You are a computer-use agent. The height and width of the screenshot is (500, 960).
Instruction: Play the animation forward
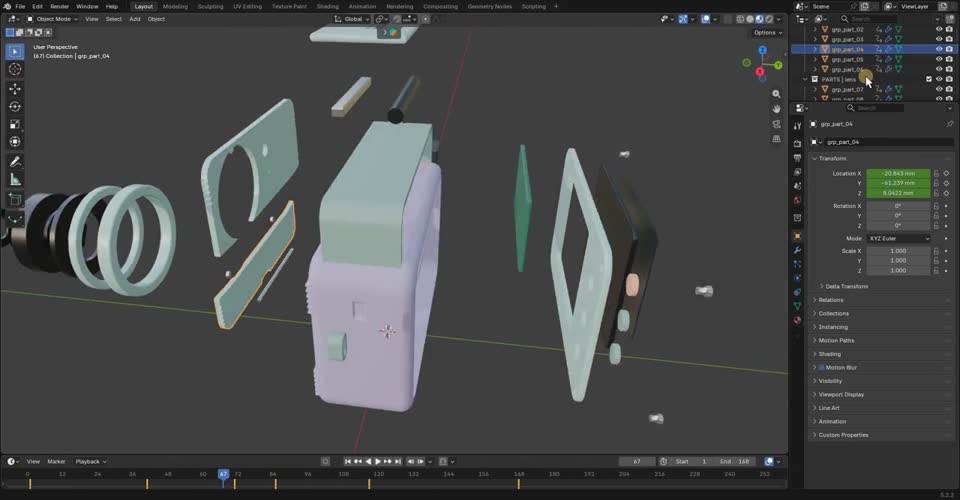378,461
